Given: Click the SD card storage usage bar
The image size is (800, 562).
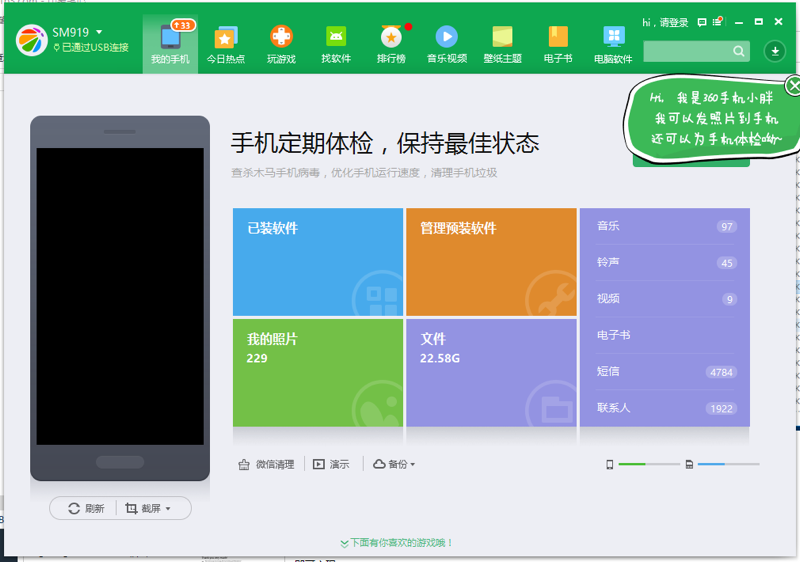Looking at the screenshot, I should [729, 464].
